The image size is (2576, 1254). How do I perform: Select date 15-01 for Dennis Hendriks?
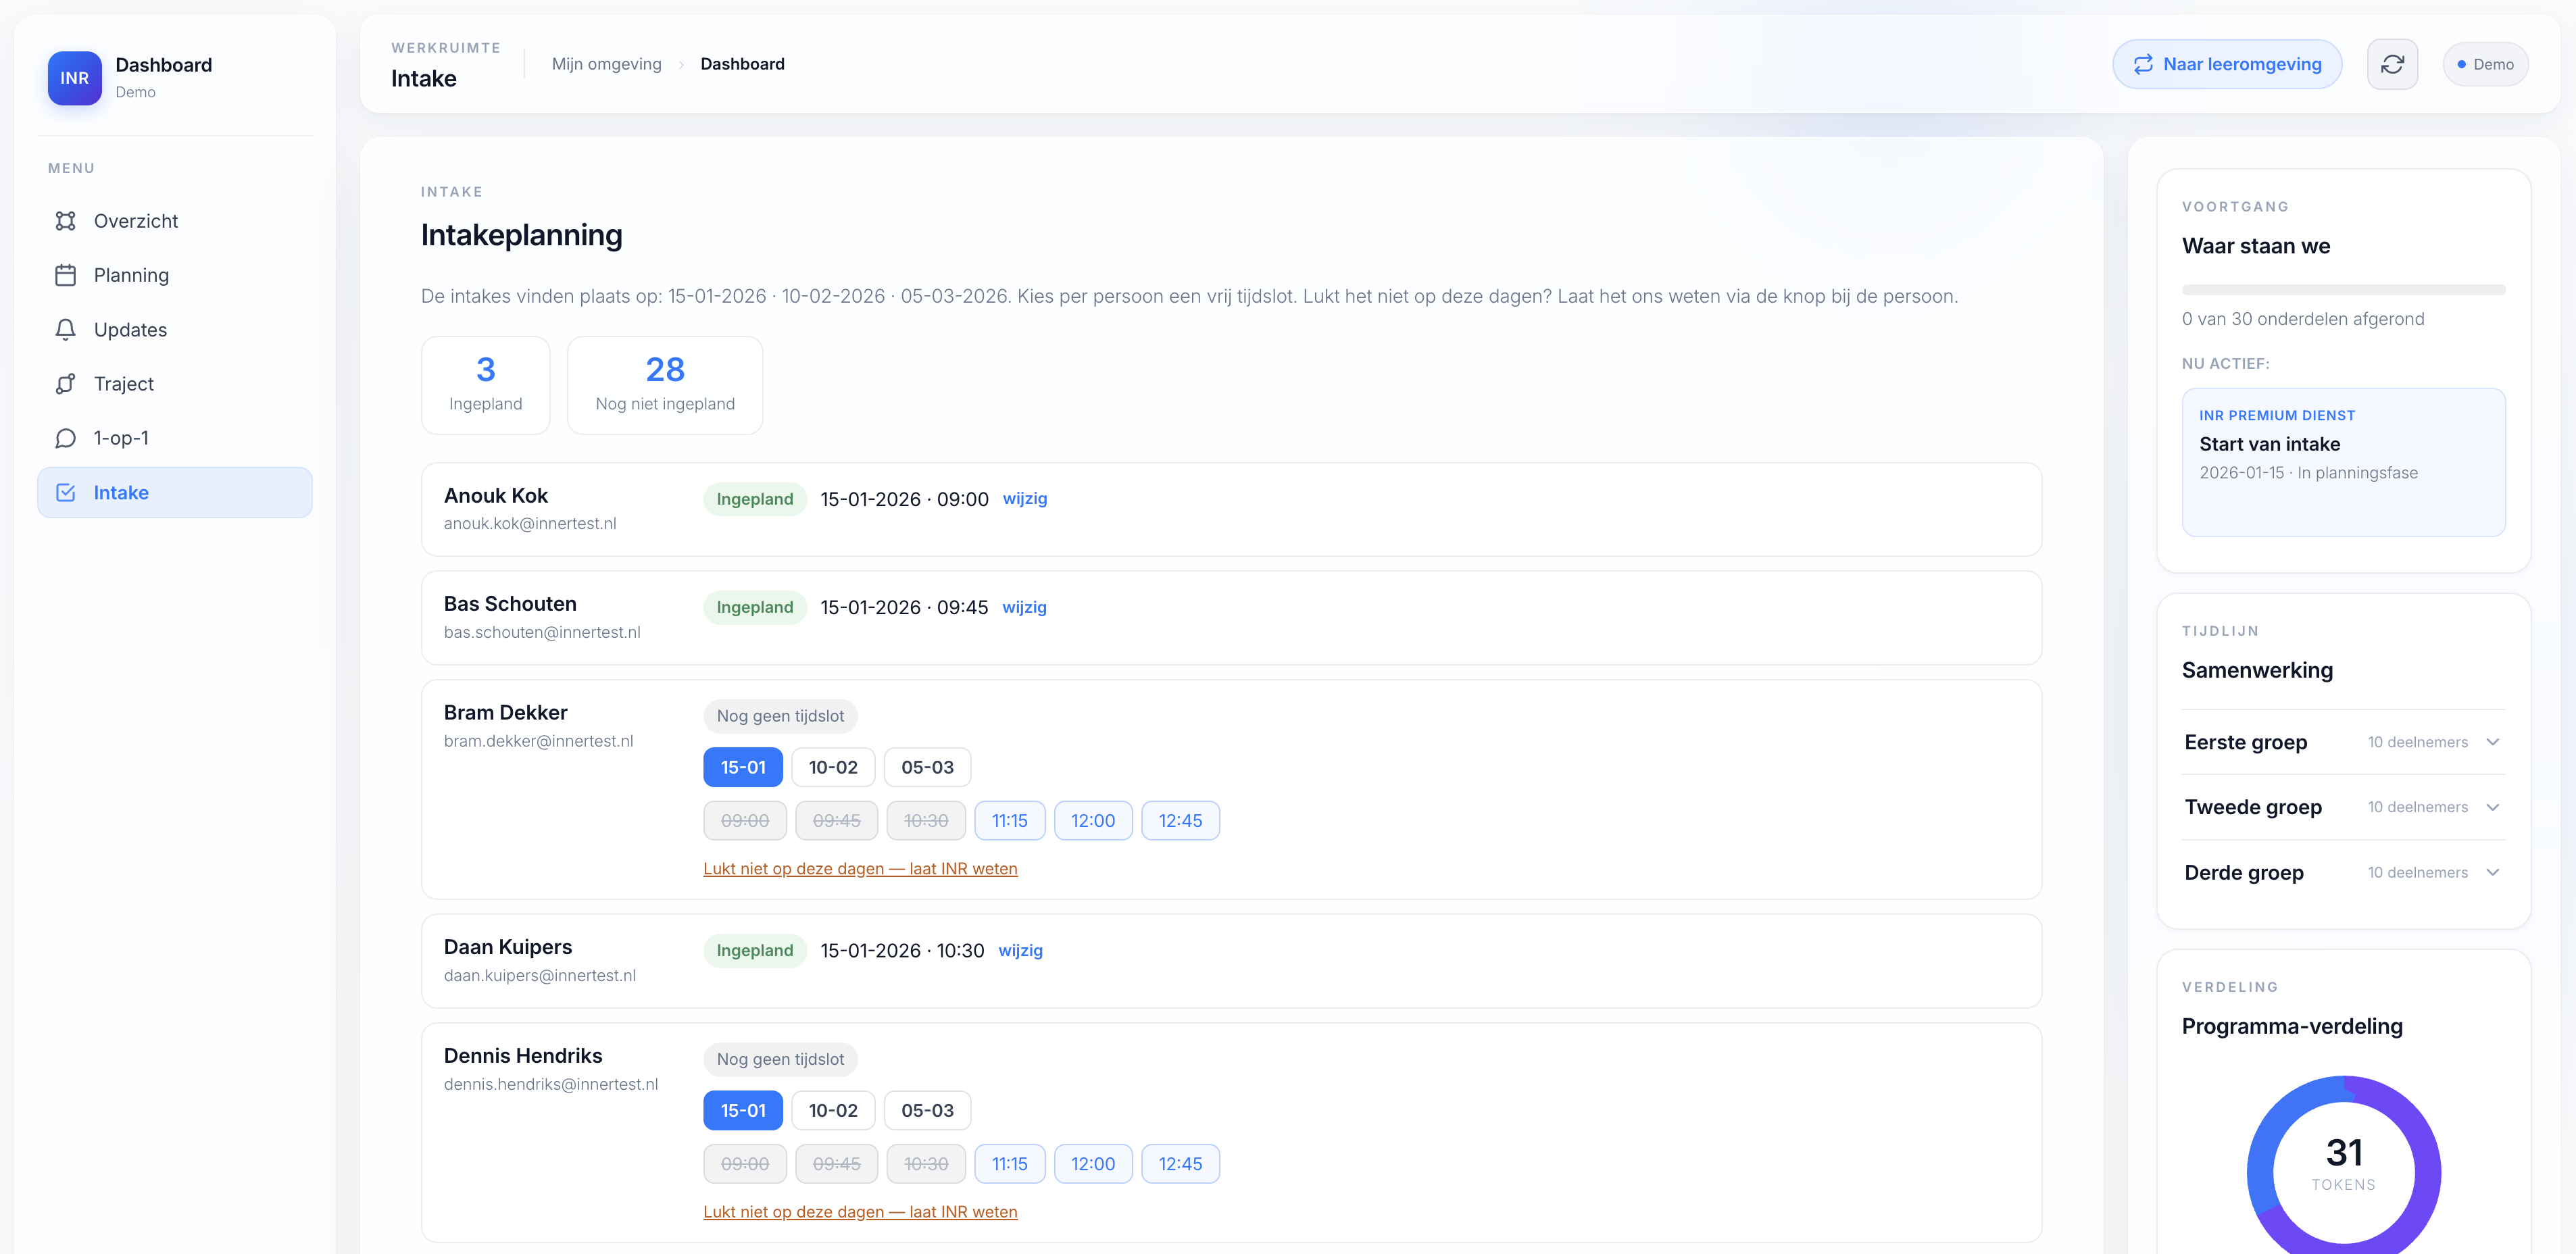743,1110
